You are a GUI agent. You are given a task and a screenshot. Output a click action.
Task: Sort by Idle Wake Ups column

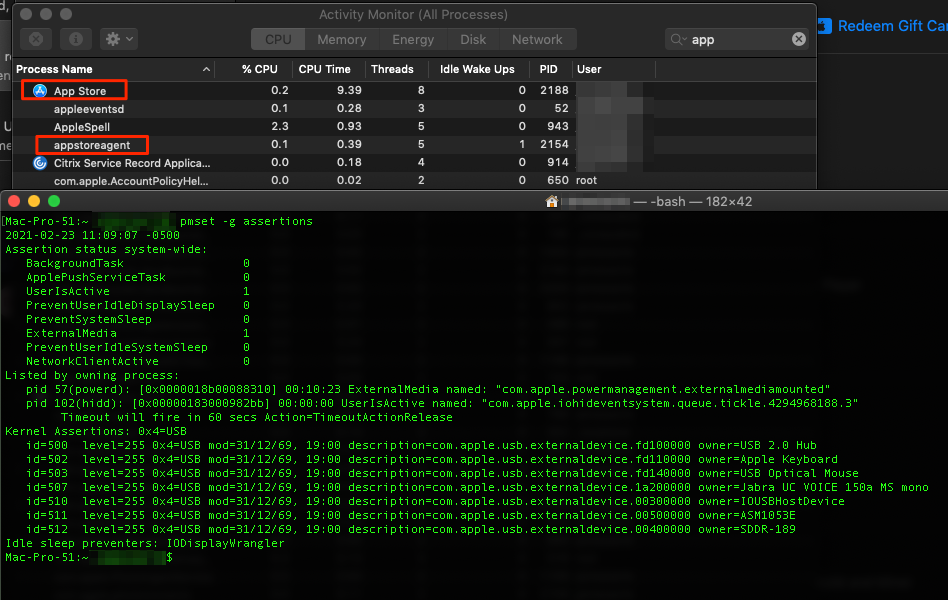[x=479, y=70]
